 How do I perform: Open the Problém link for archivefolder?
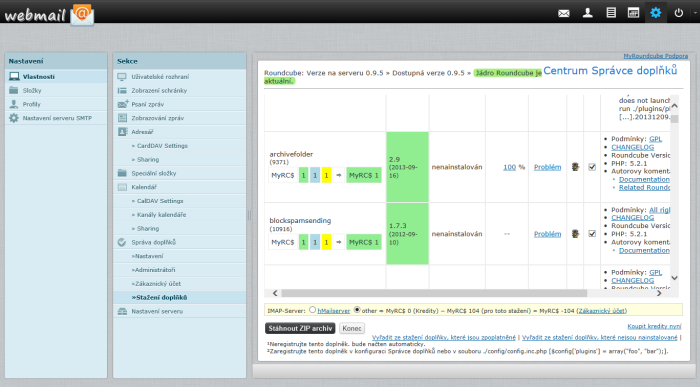[547, 167]
